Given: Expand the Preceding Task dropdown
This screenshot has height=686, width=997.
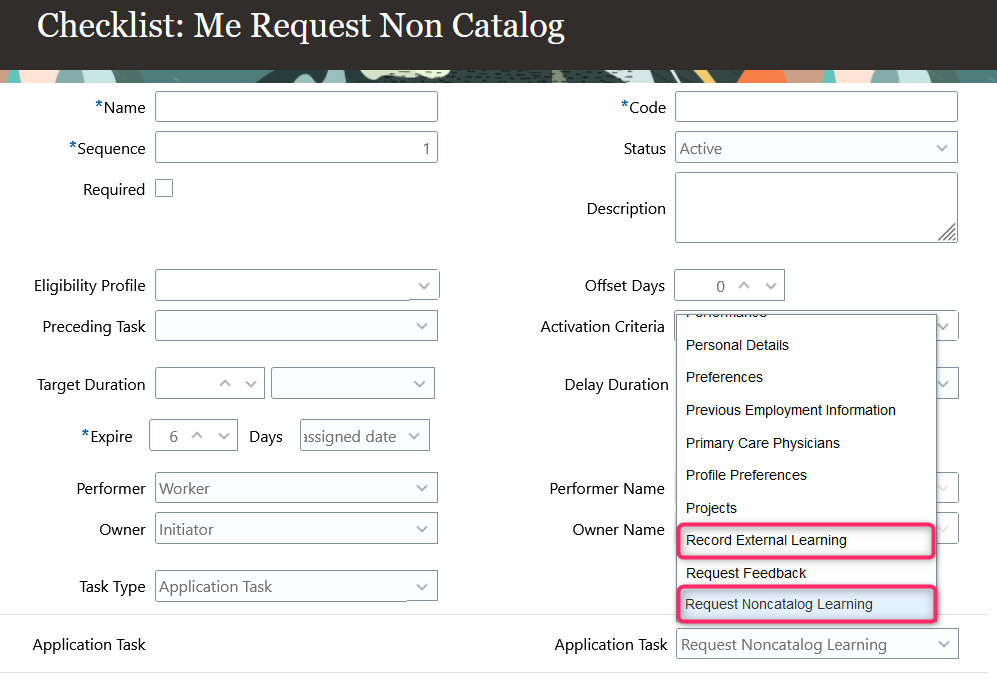Looking at the screenshot, I should point(424,325).
